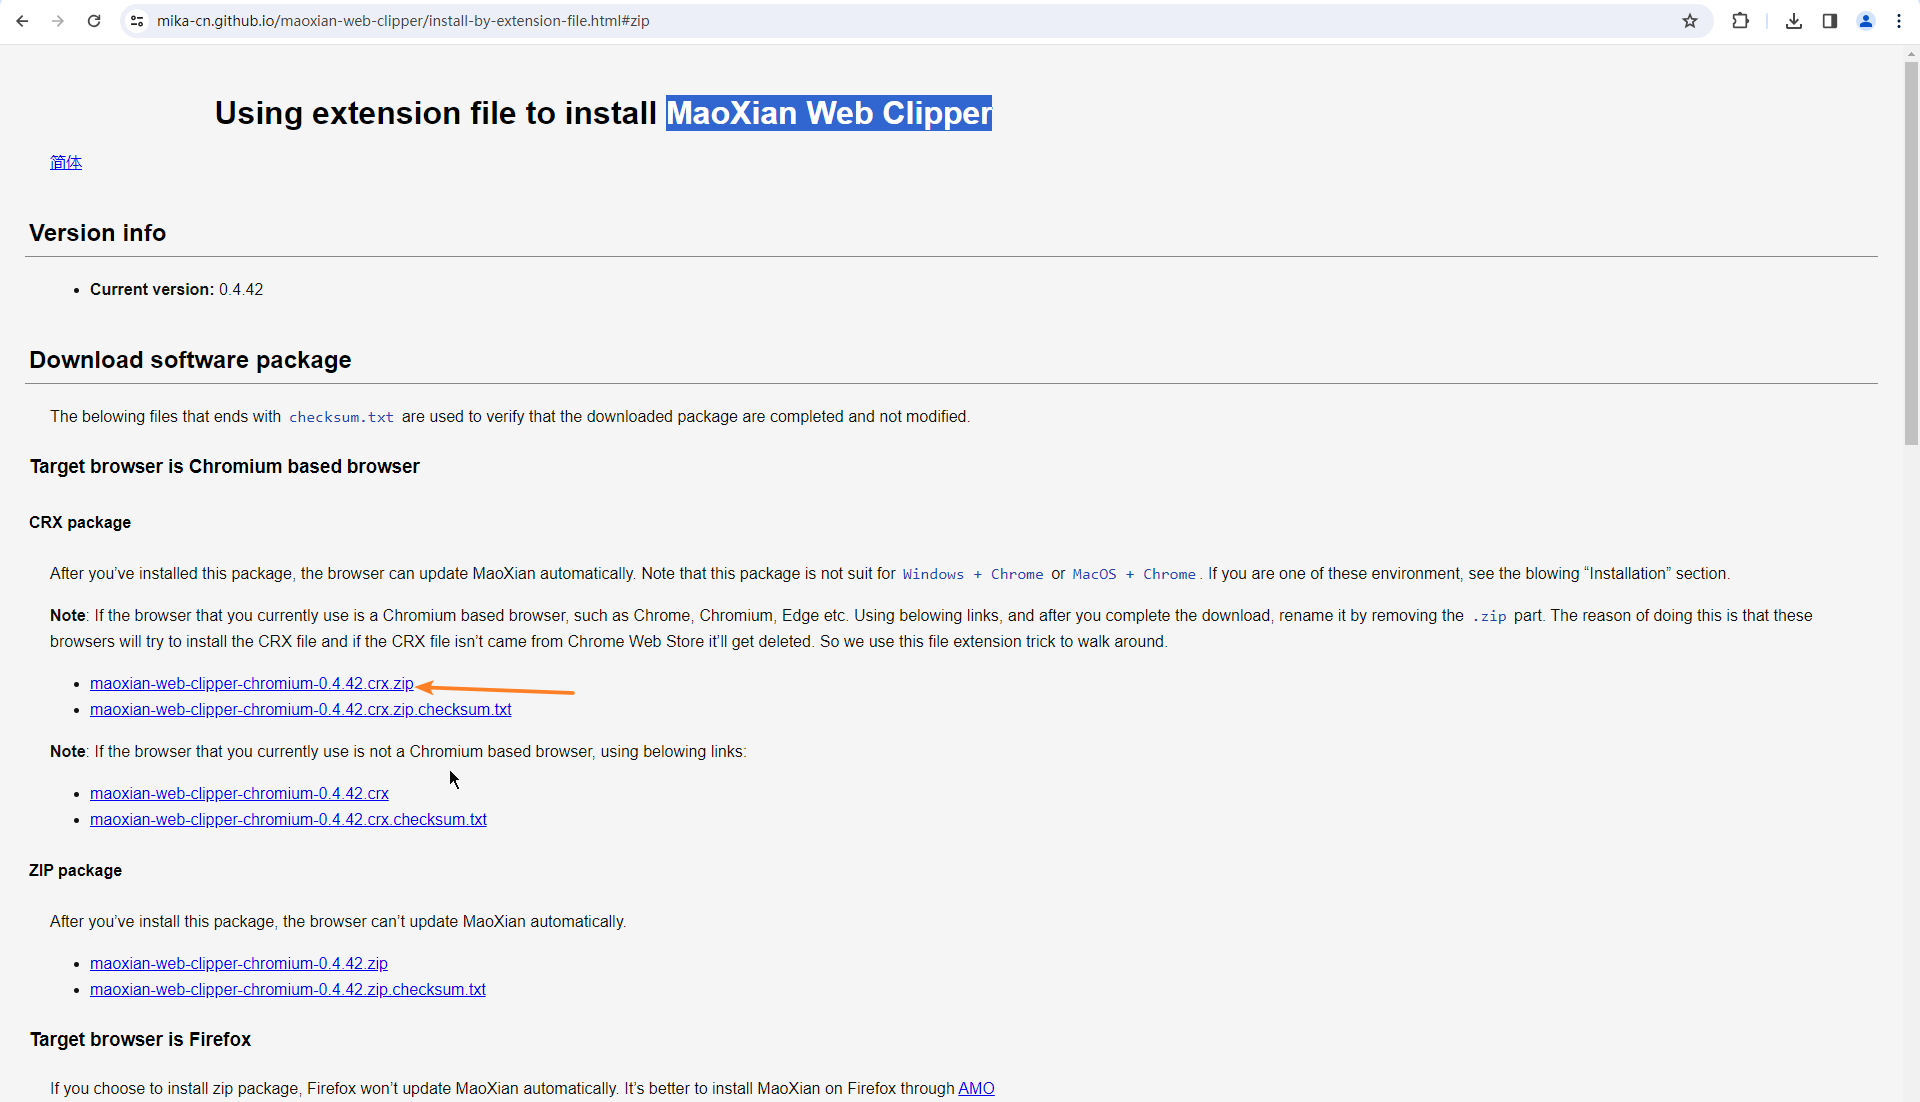Image resolution: width=1920 pixels, height=1102 pixels.
Task: Download maoxian-web-clipper-chromium-0.4.42.crx file
Action: [x=239, y=794]
